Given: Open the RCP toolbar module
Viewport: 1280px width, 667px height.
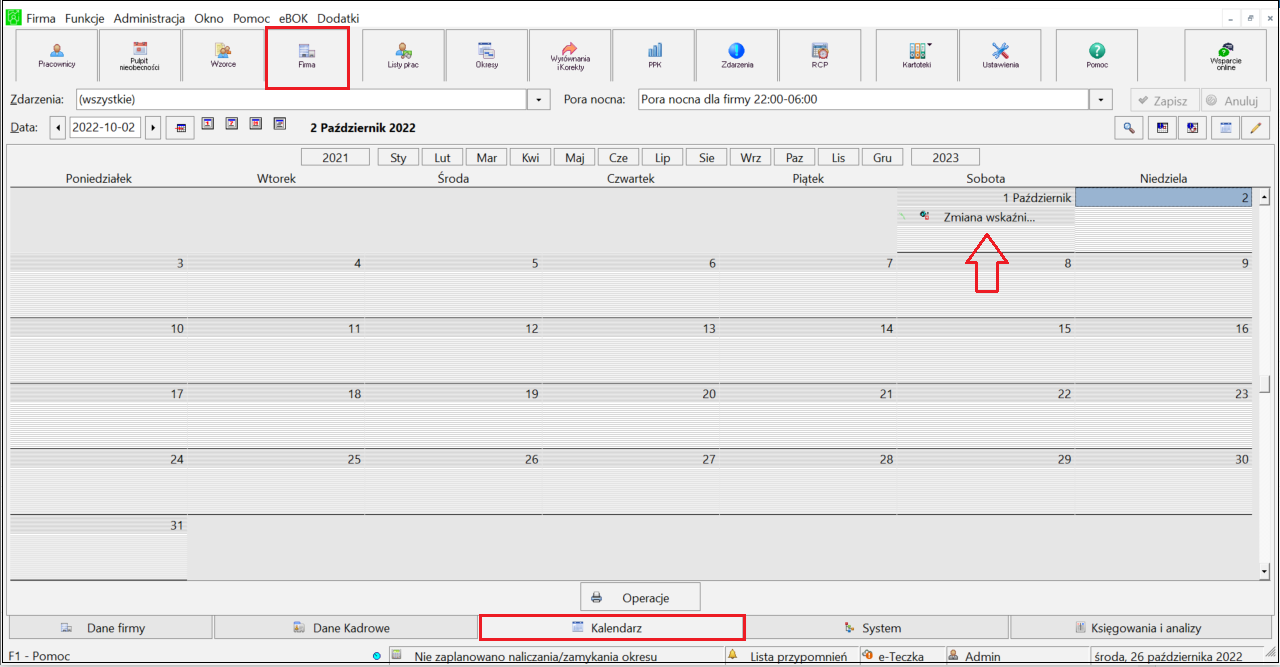Looking at the screenshot, I should click(x=820, y=56).
